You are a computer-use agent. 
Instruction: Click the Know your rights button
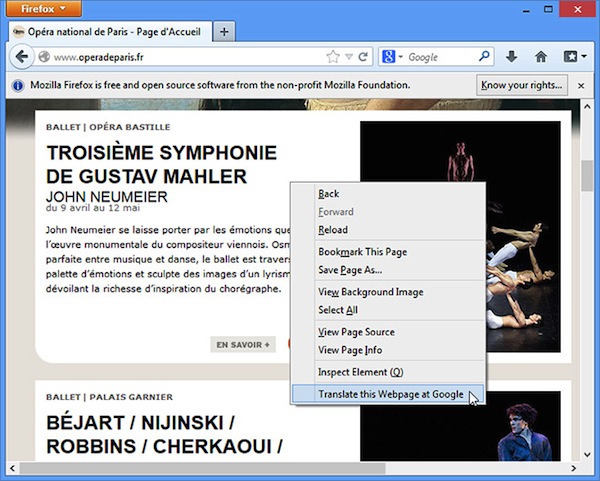[522, 85]
